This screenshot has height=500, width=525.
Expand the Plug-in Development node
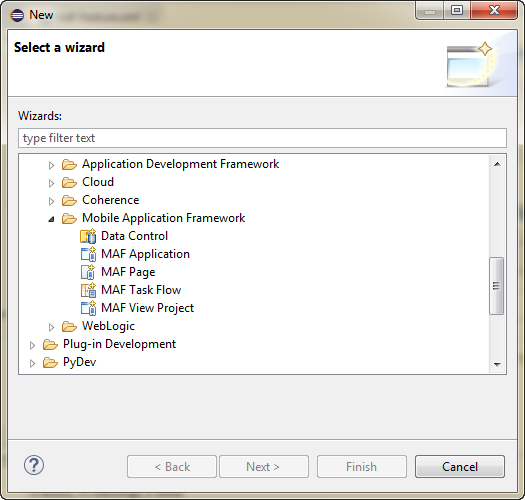click(x=32, y=345)
